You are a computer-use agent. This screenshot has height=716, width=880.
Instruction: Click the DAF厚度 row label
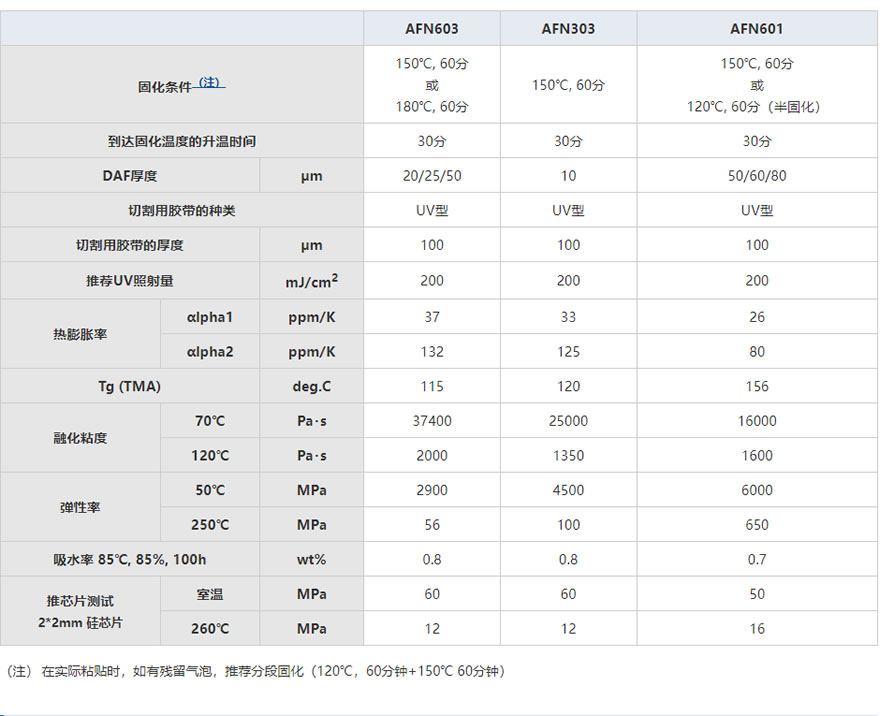tap(130, 176)
